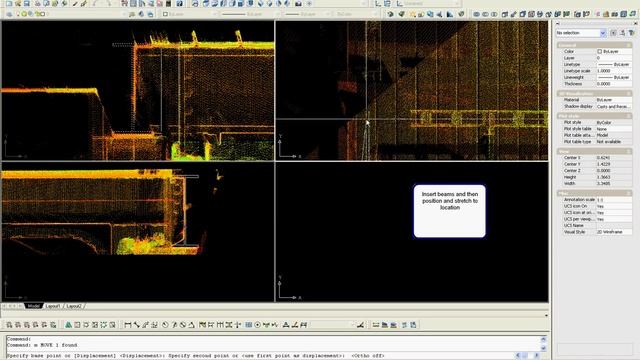Create a new drawing with the New icon
The image size is (640, 360).
click(x=9, y=3)
